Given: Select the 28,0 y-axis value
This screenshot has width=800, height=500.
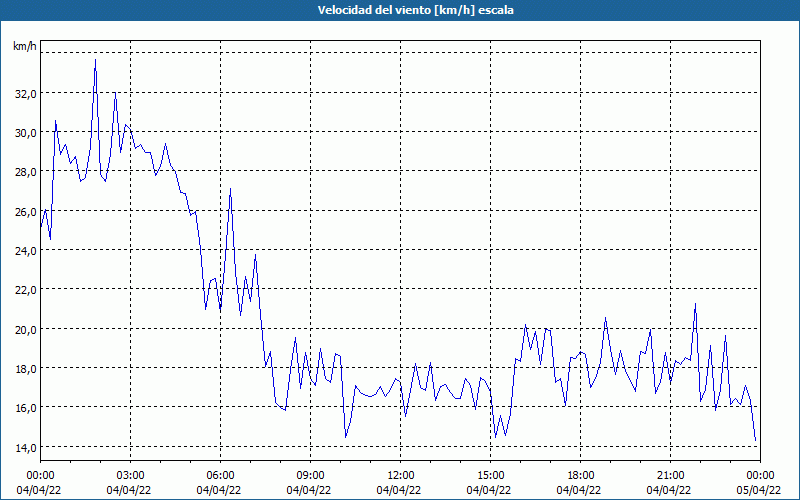Looking at the screenshot, I should 26,172.
